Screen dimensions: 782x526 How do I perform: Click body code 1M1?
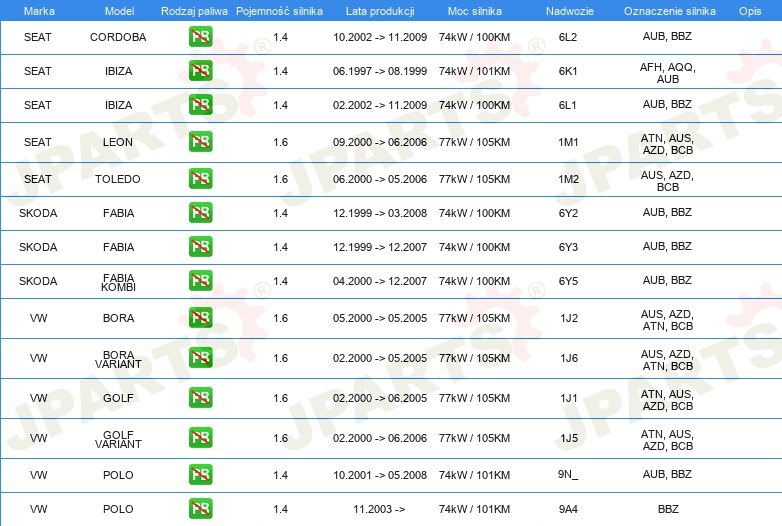(568, 142)
